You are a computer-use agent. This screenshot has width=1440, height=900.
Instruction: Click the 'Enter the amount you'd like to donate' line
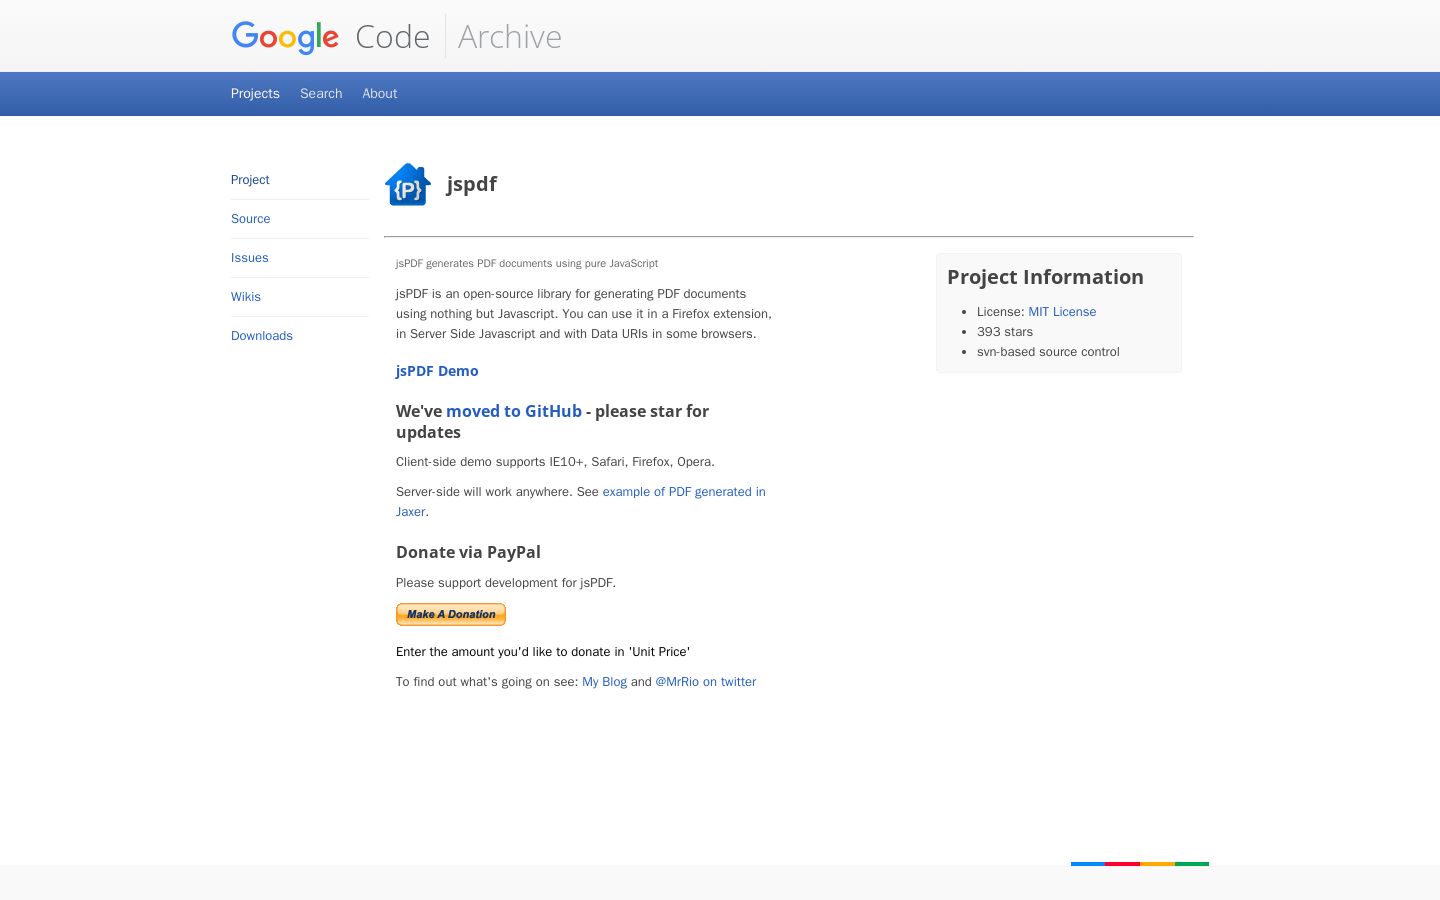[x=543, y=652]
